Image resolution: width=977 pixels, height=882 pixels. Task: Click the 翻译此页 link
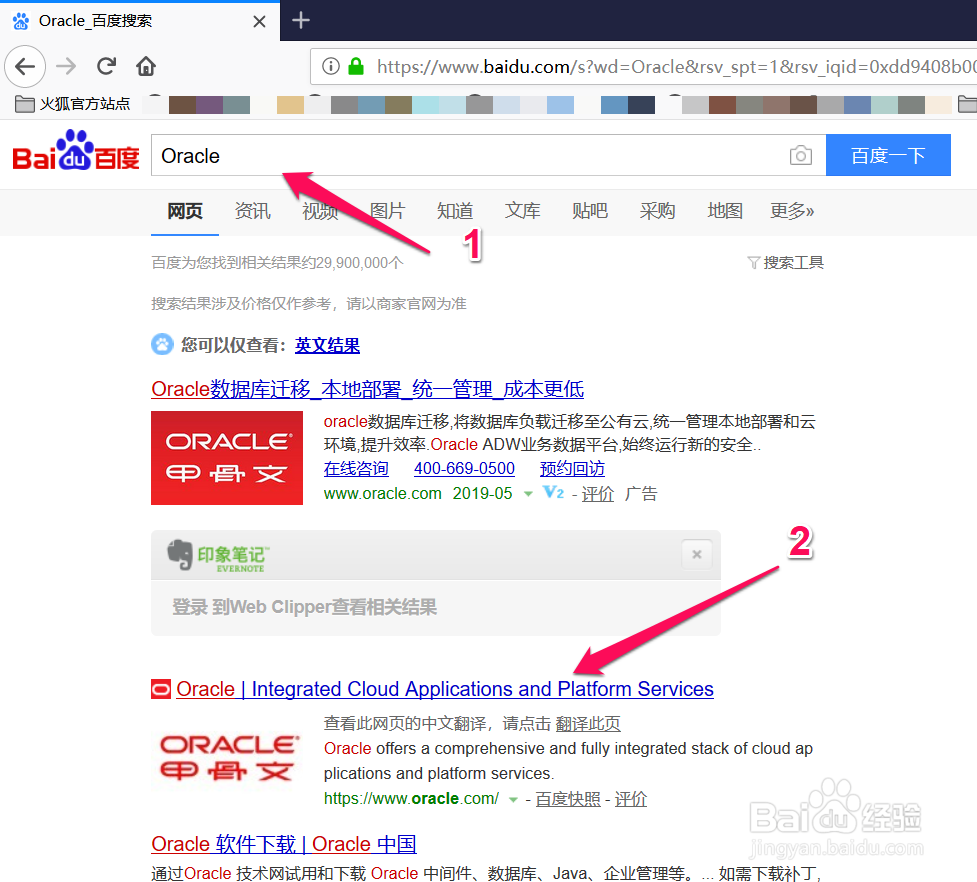click(588, 724)
